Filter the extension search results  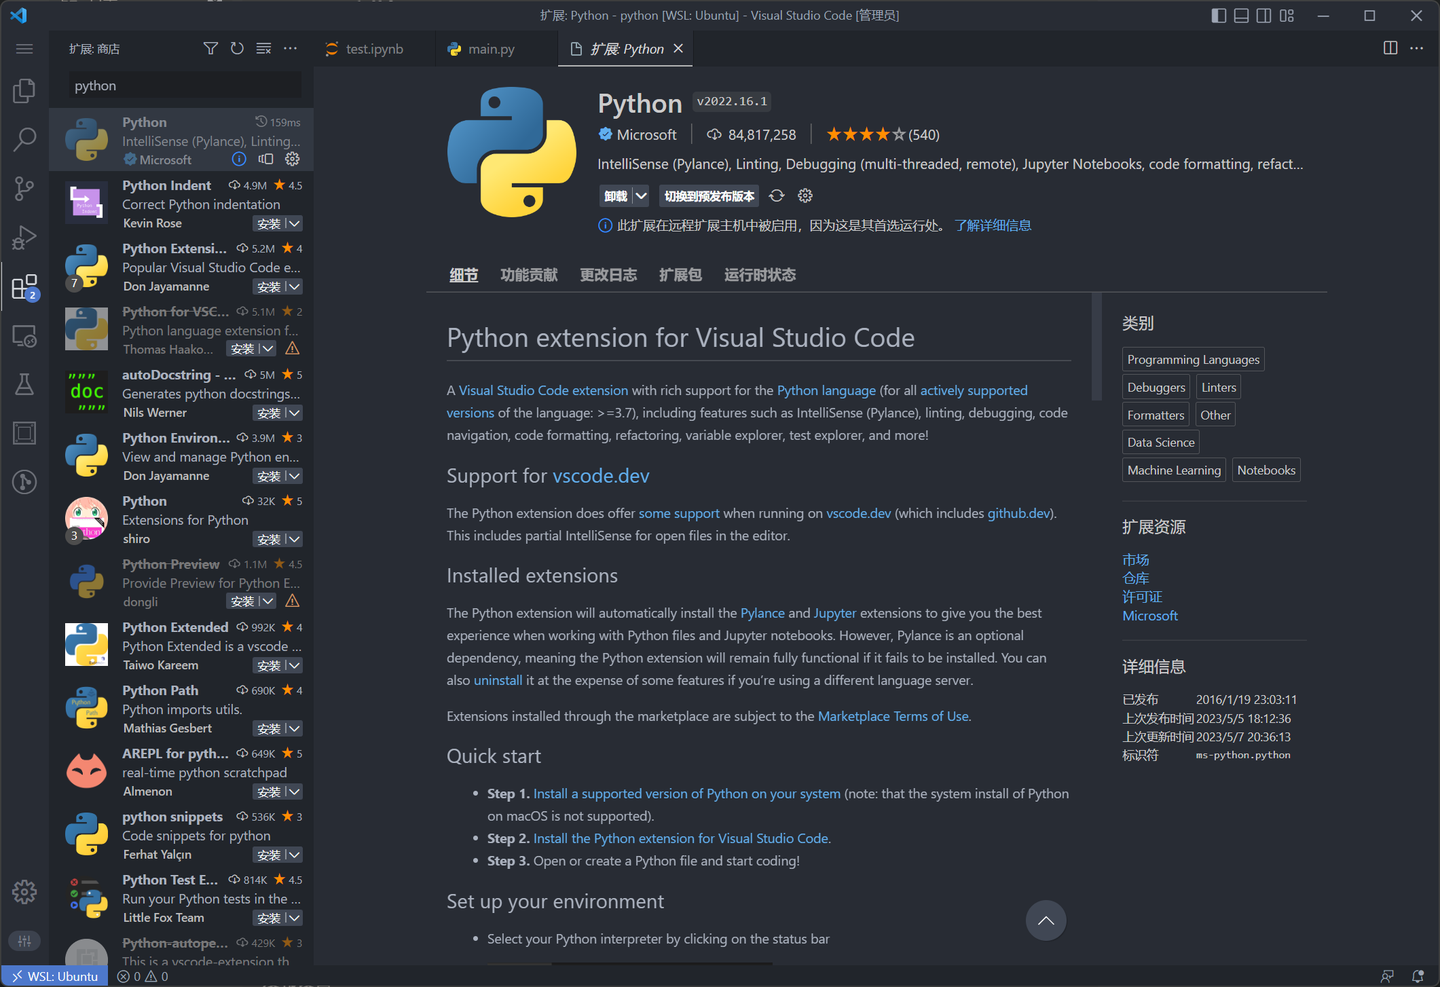point(210,47)
